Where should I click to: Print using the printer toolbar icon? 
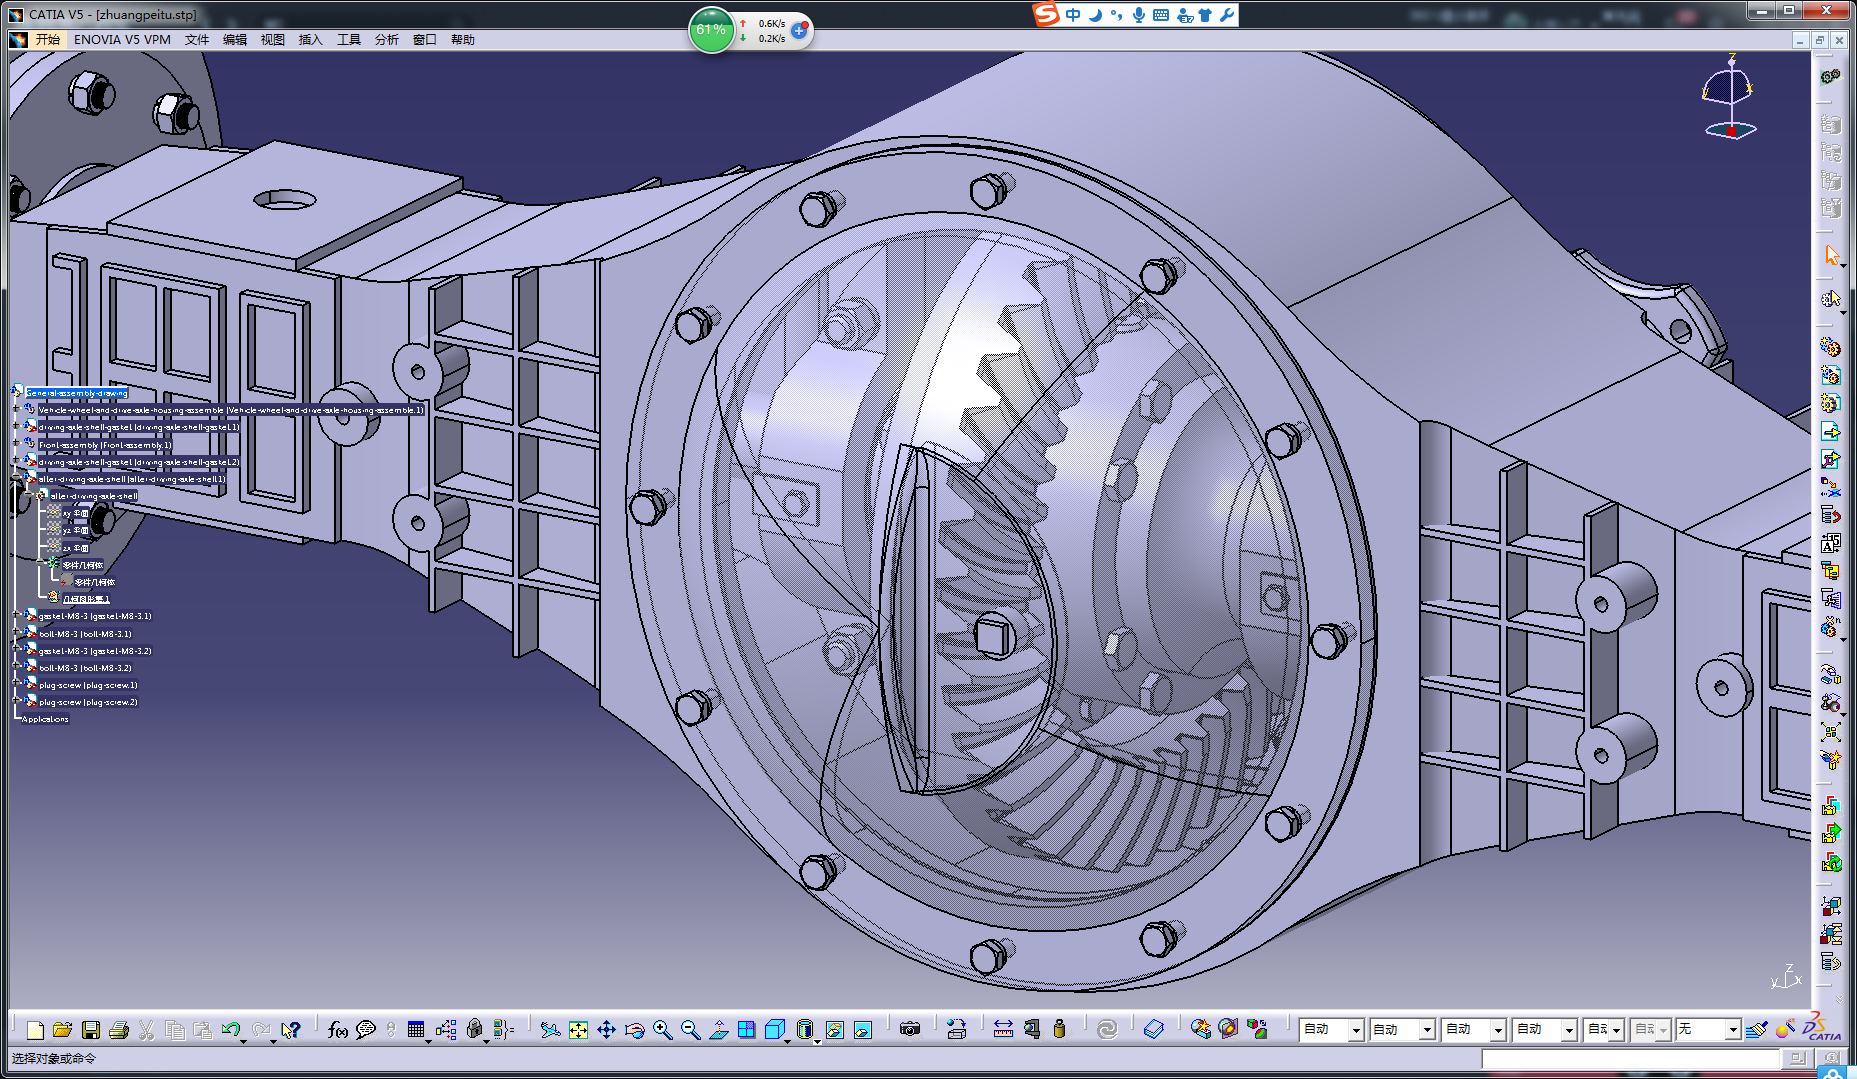tap(119, 1030)
